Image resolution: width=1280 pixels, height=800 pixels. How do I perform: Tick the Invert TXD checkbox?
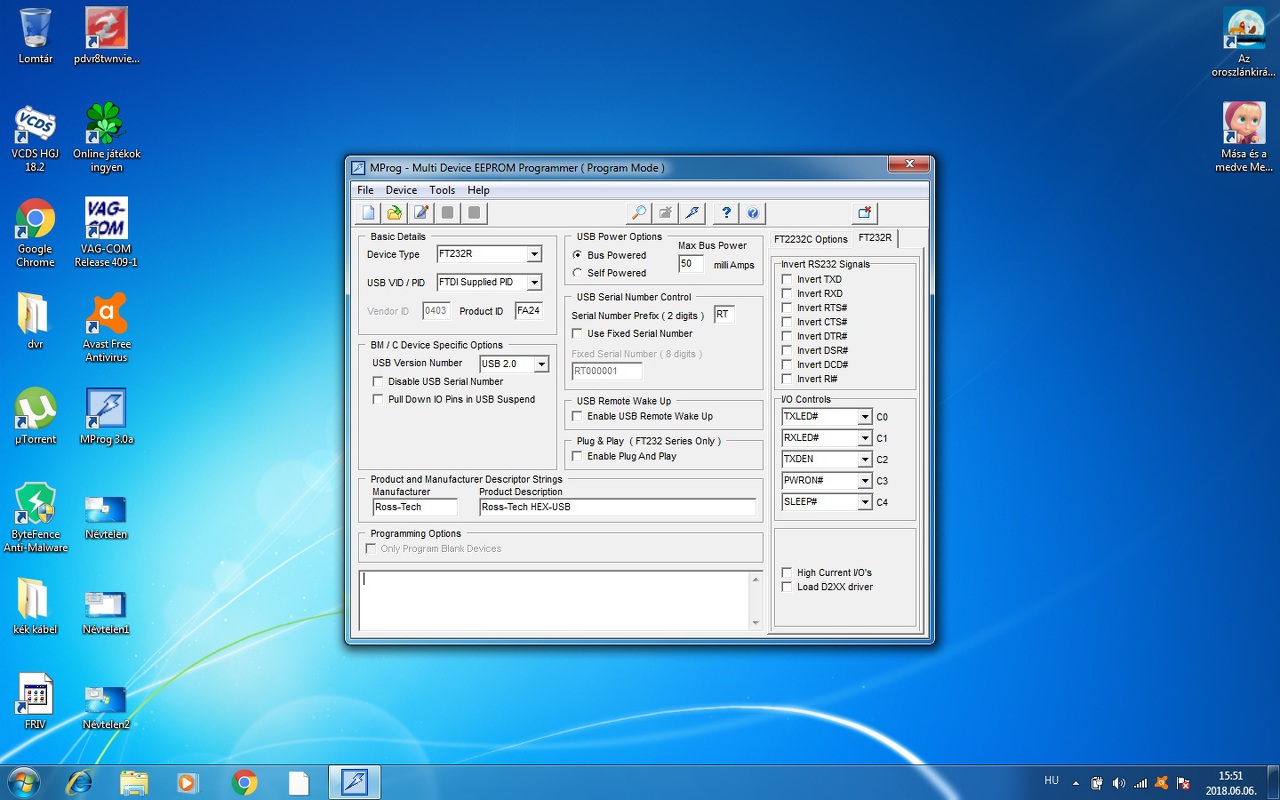tap(787, 280)
